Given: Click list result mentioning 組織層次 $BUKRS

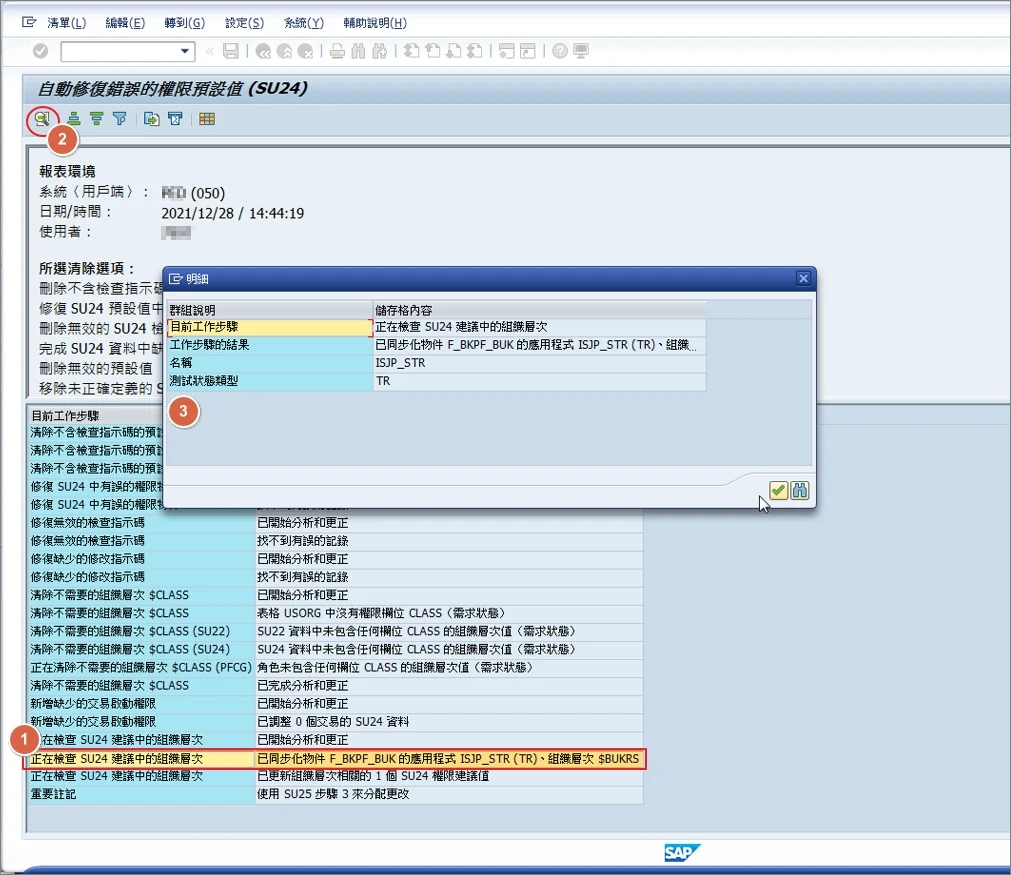Looking at the screenshot, I should tap(448, 759).
